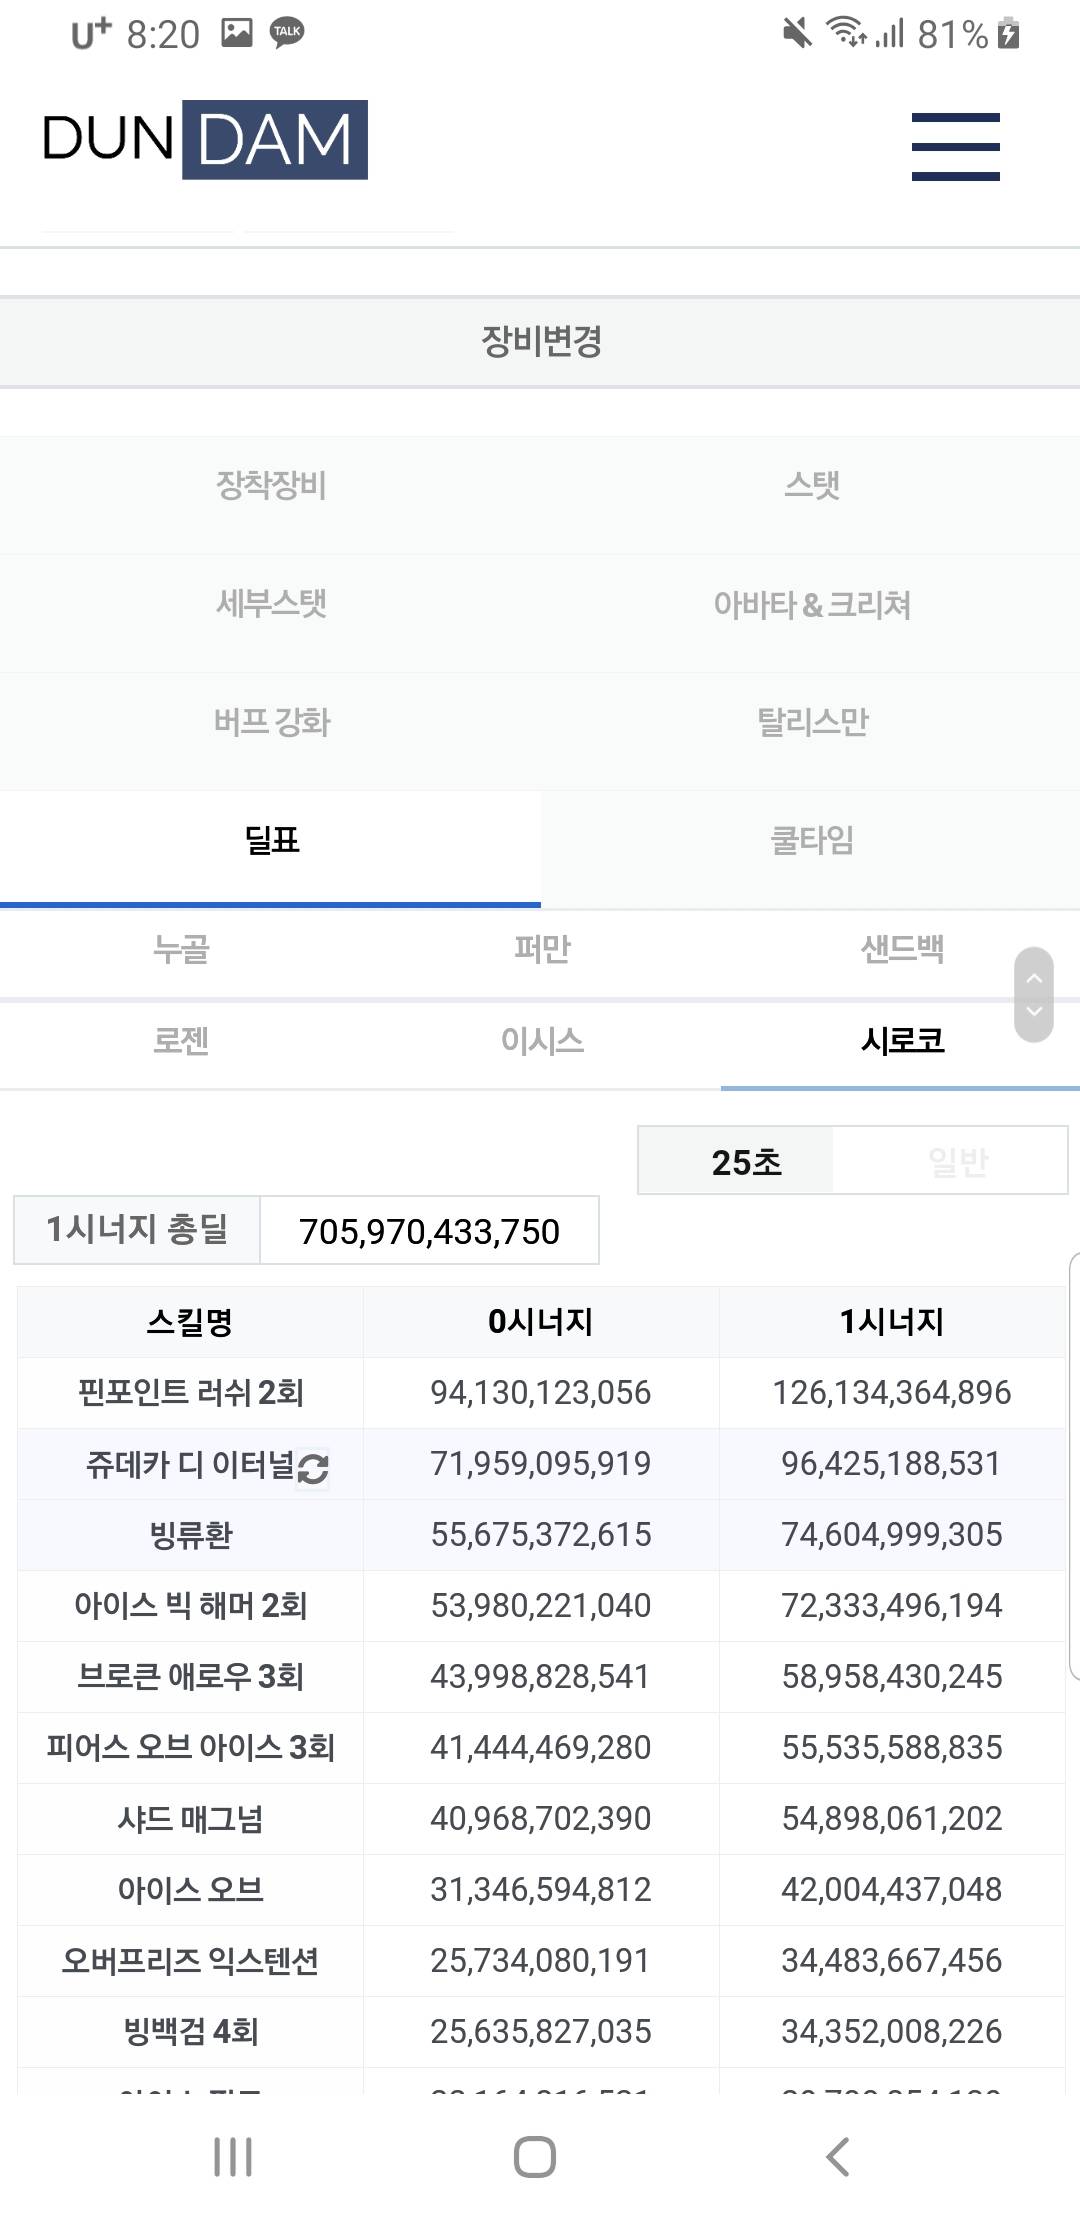Select the 브로큰 애로우 3회 skill
The width and height of the screenshot is (1080, 2220).
coord(190,1677)
